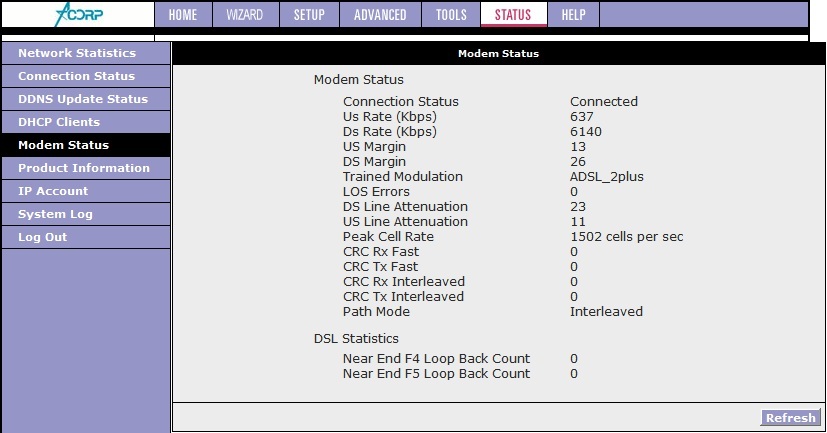This screenshot has height=433, width=827.
Task: Click the 'LOS Errors' label
Action: pos(377,191)
